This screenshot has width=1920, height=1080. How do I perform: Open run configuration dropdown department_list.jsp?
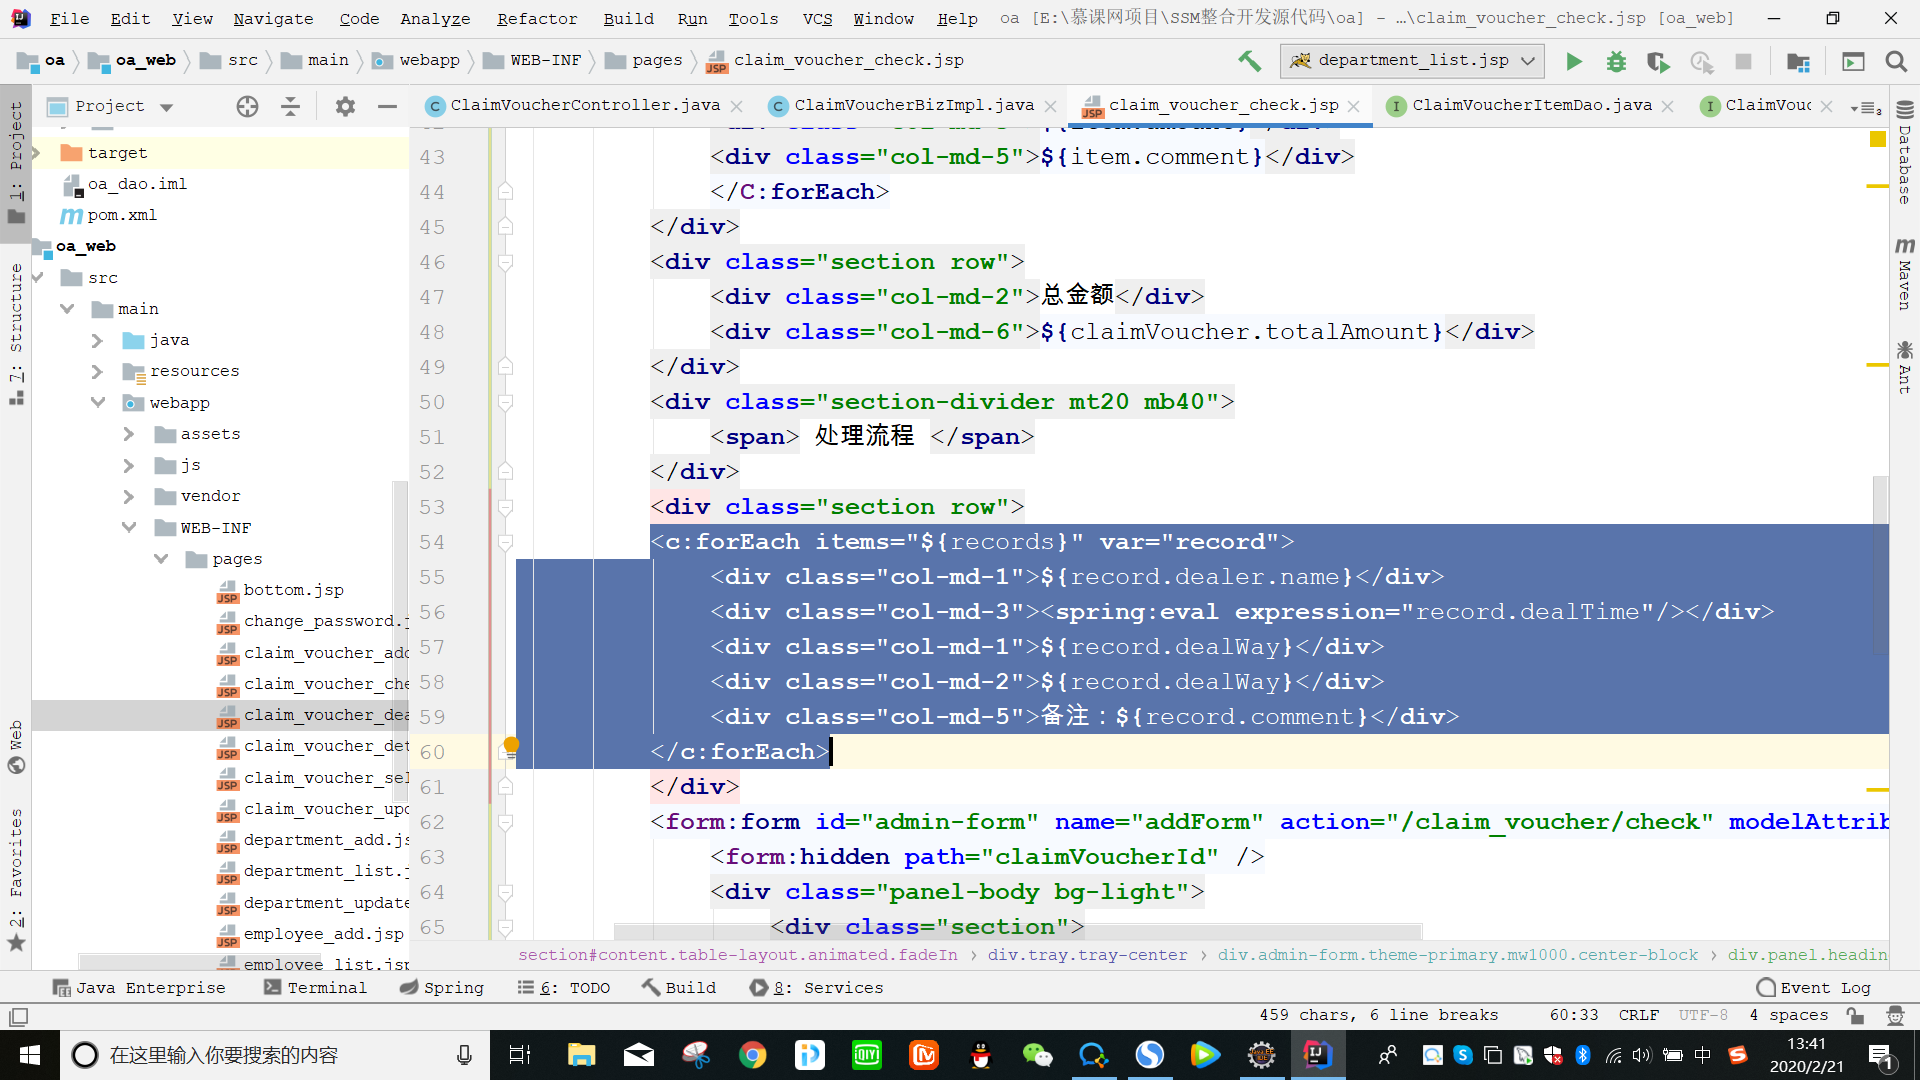point(1412,61)
